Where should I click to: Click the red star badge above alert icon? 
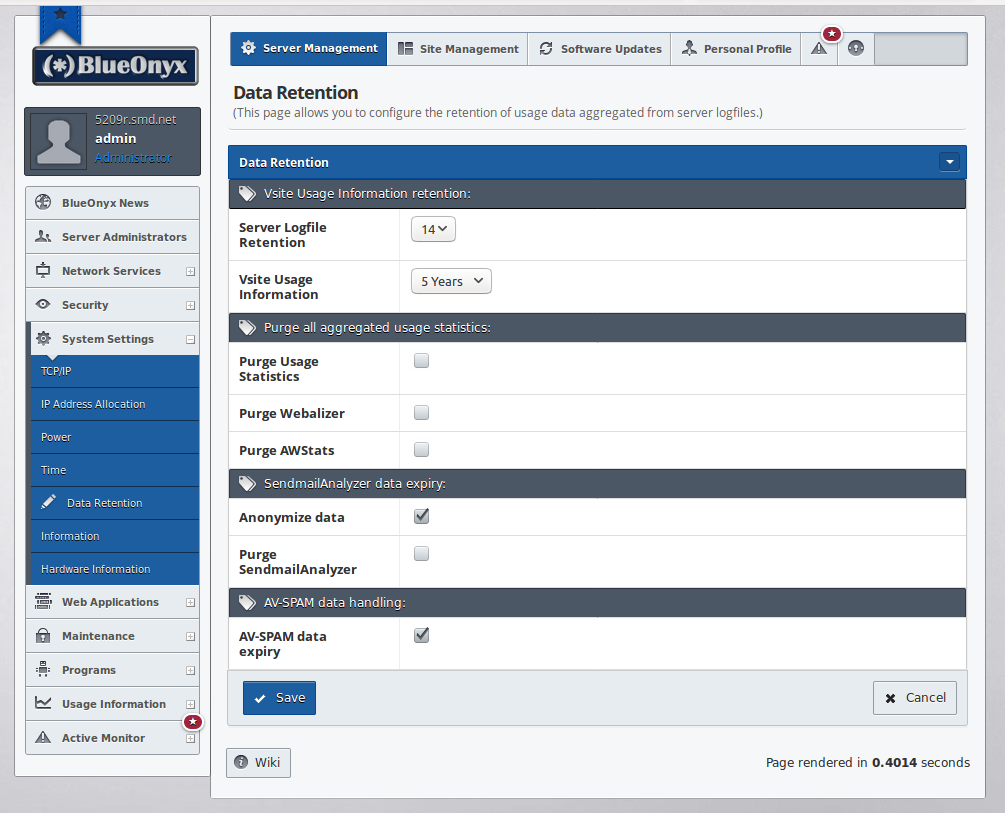(x=832, y=33)
